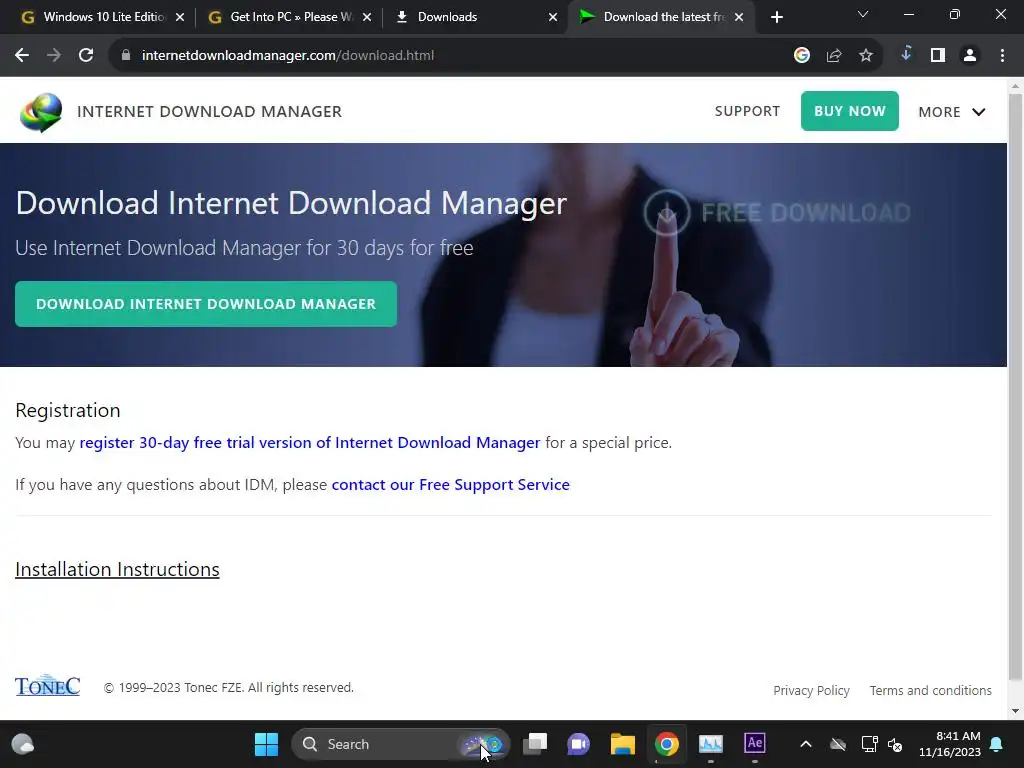
Task: Open the downloads arrow icon in the toolbar
Action: click(906, 54)
